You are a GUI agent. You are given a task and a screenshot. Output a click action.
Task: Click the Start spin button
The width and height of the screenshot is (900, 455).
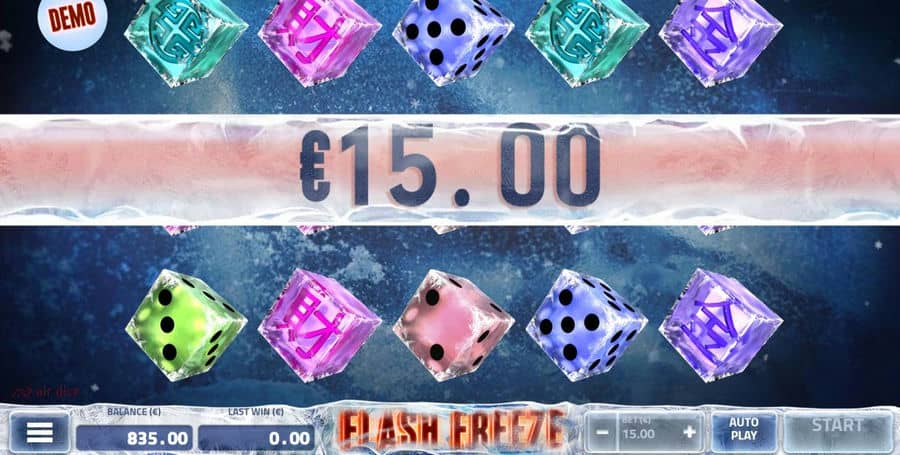pyautogui.click(x=837, y=429)
